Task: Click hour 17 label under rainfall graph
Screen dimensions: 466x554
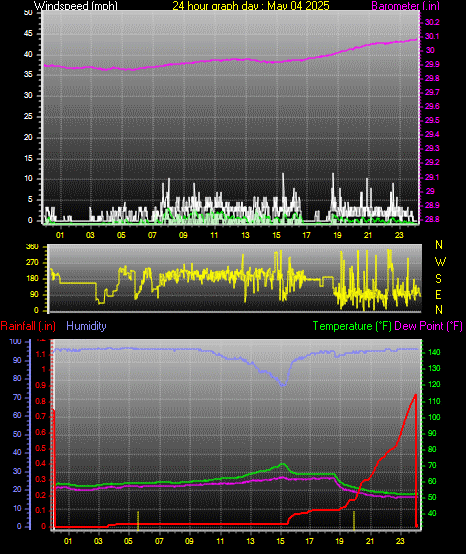Action: pos(309,541)
